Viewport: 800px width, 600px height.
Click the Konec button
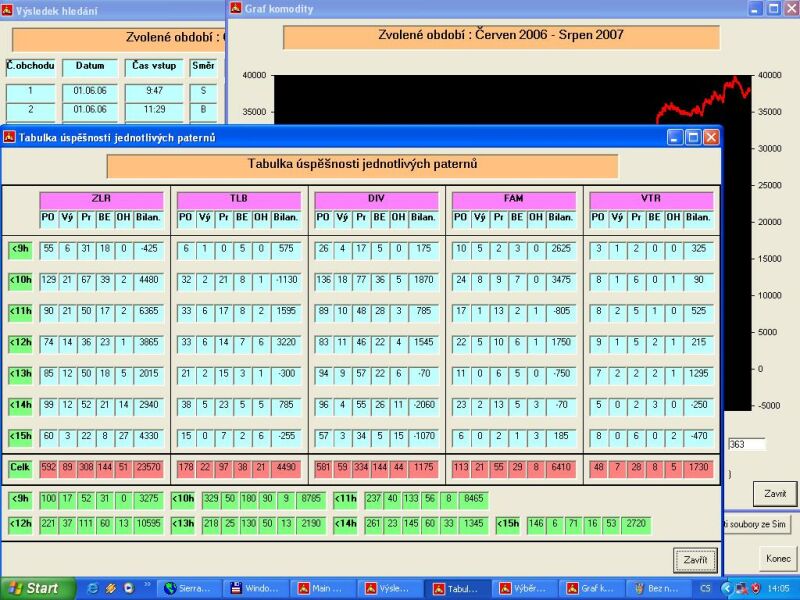(778, 558)
